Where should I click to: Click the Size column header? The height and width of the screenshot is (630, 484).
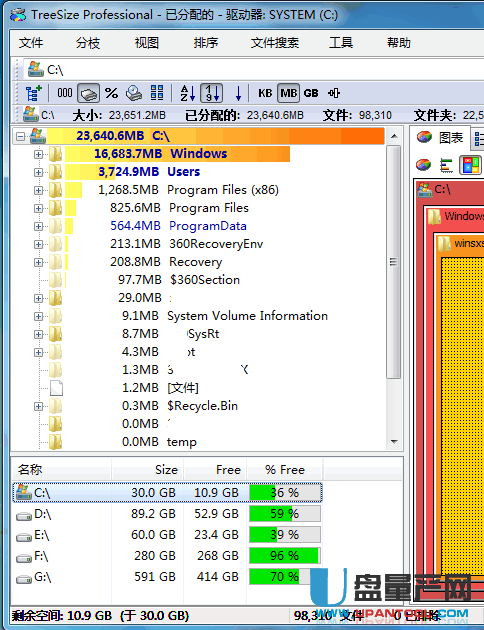point(147,469)
